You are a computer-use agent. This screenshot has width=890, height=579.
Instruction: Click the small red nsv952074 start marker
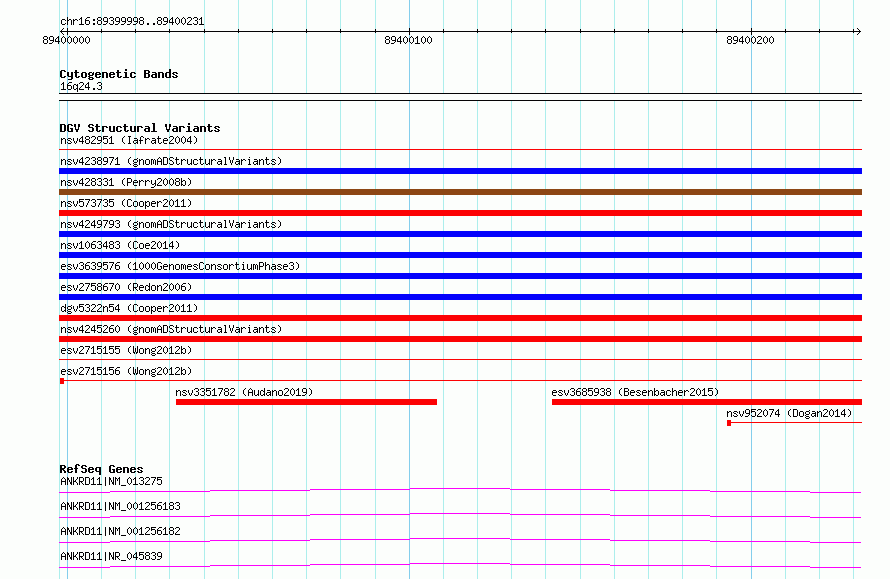click(x=729, y=423)
